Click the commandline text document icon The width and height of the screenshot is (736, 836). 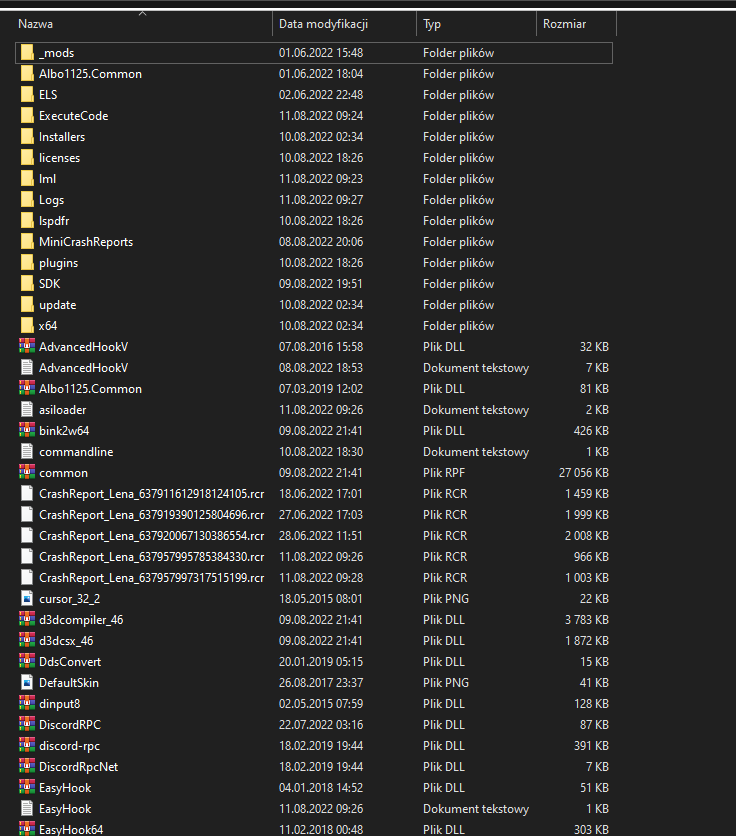pos(27,452)
